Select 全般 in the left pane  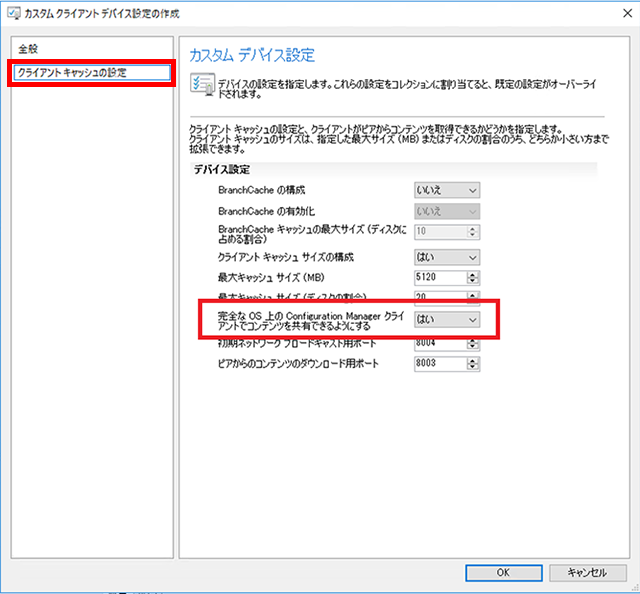[x=28, y=49]
